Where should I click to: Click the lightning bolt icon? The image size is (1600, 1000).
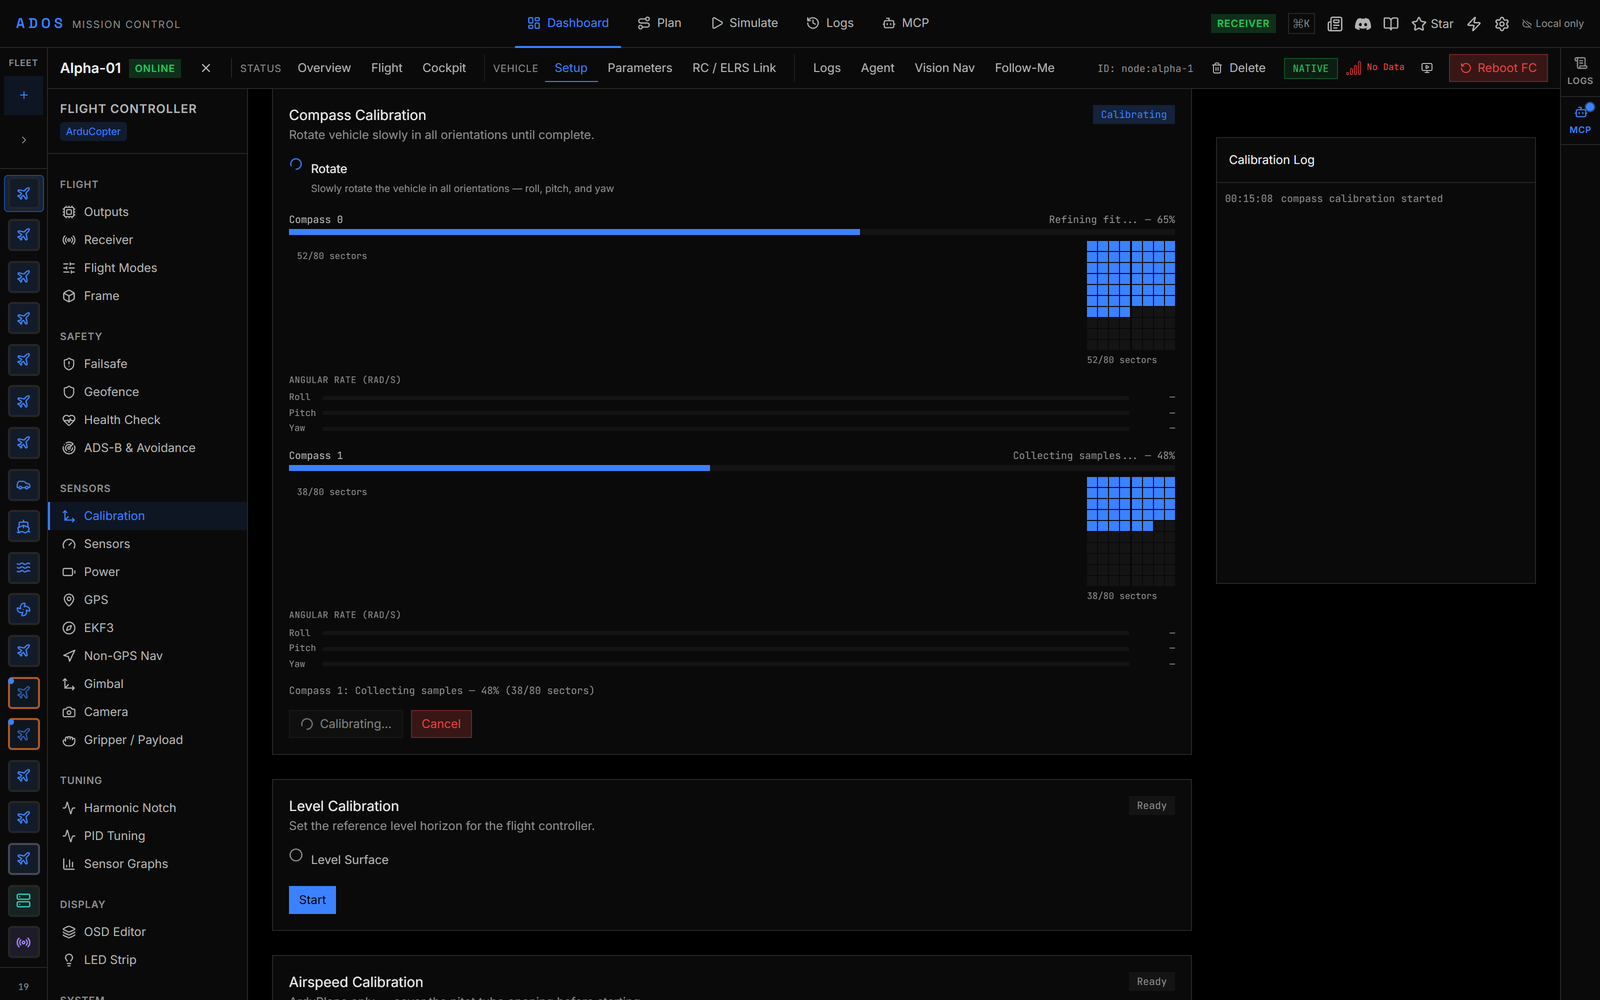coord(1474,23)
